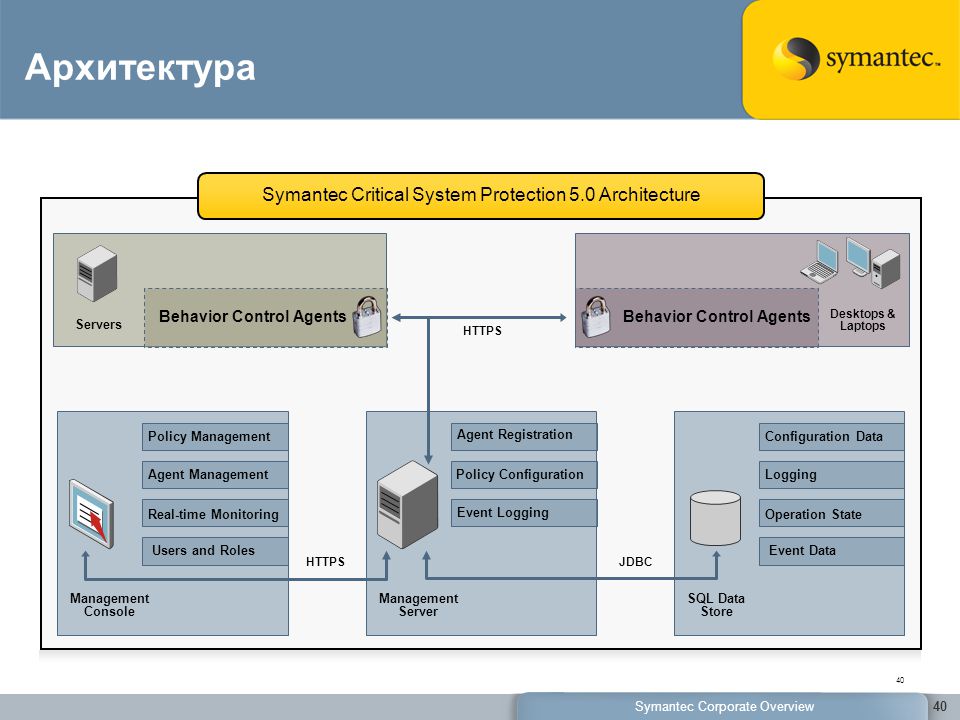This screenshot has height=720, width=960.
Task: Click the Symantec Corporate Overview footer text
Action: 724,707
